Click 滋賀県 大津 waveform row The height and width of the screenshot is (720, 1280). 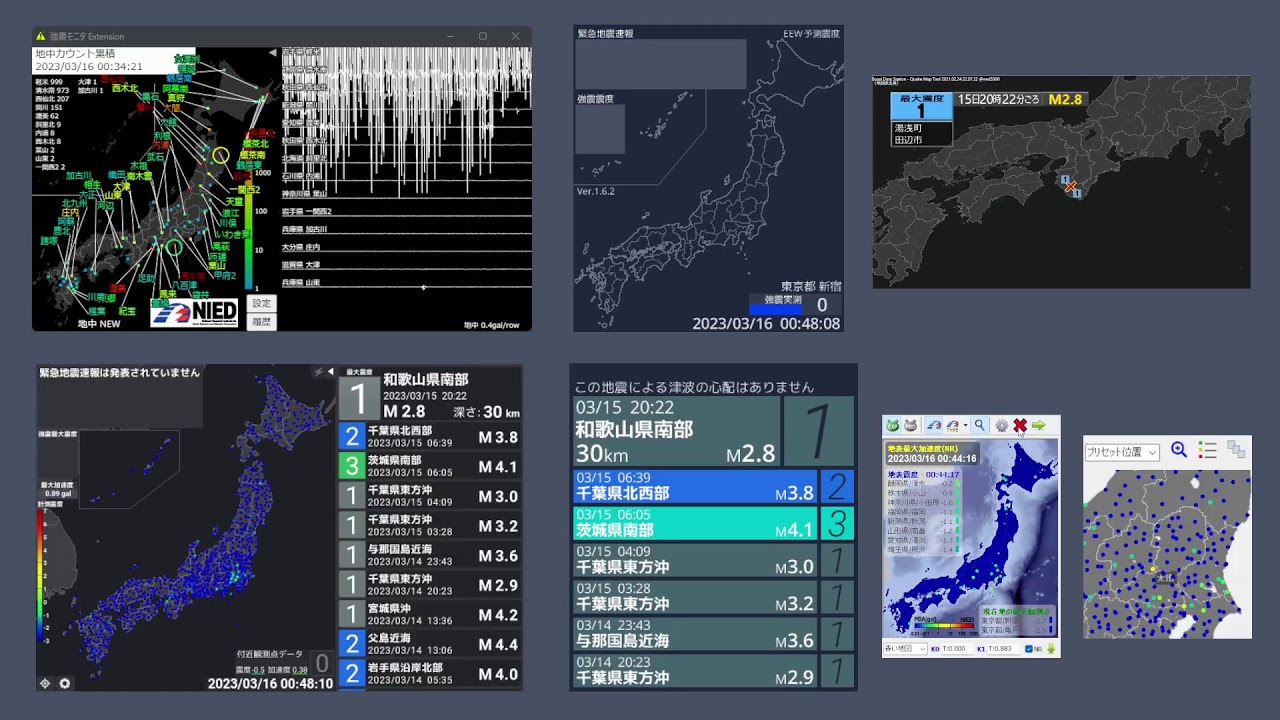coord(407,265)
